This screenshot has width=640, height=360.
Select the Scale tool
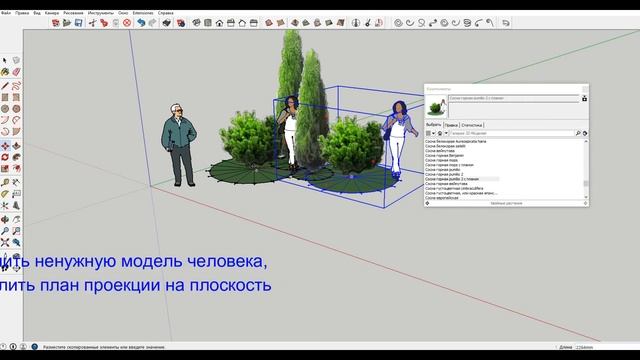(x=5, y=169)
